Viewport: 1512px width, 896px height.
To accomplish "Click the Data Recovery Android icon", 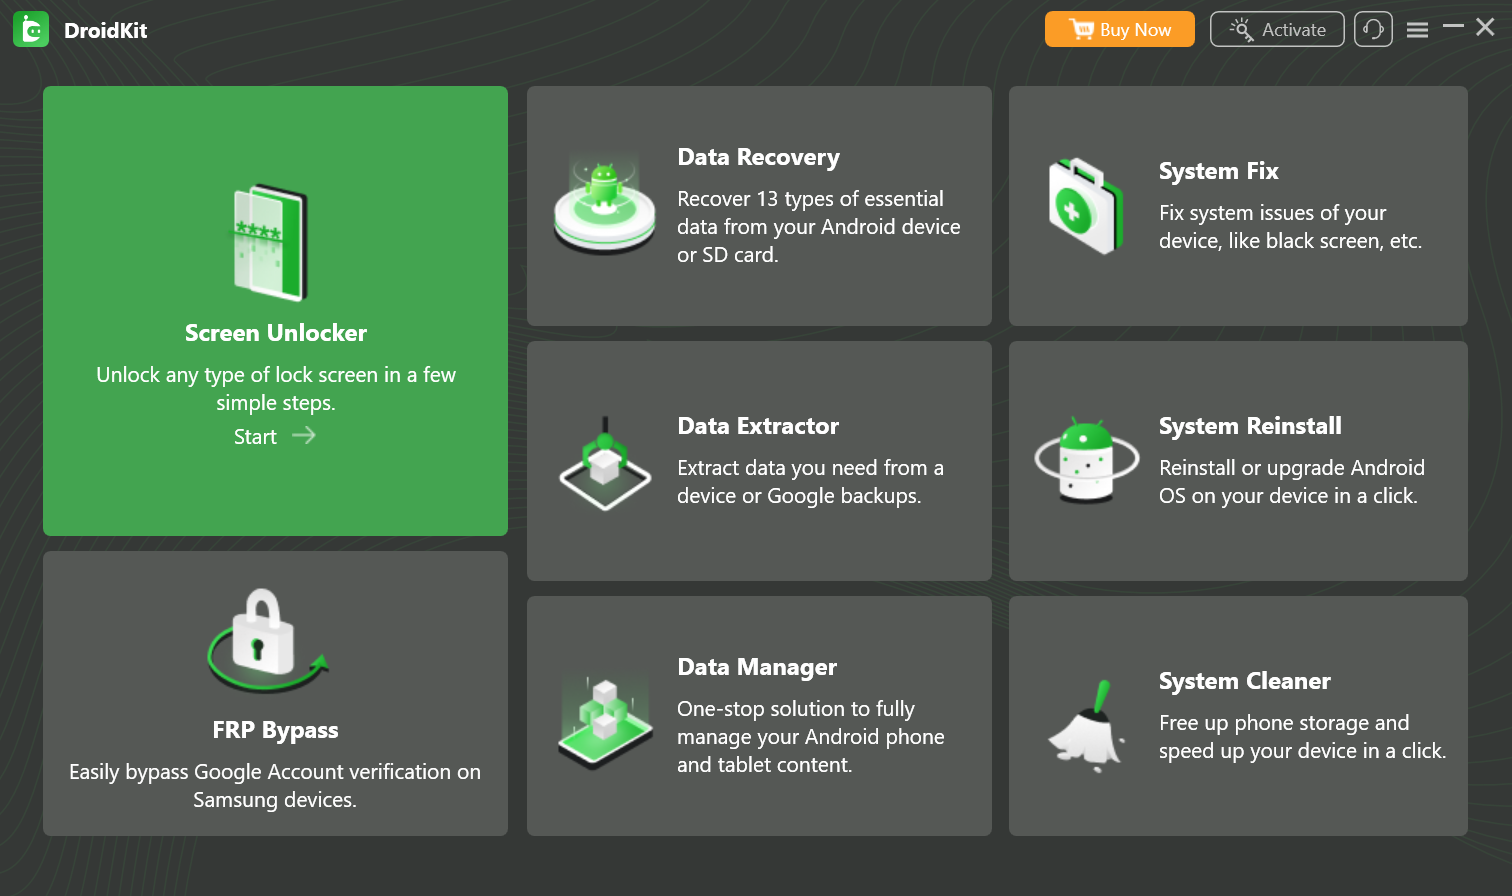I will click(x=604, y=203).
